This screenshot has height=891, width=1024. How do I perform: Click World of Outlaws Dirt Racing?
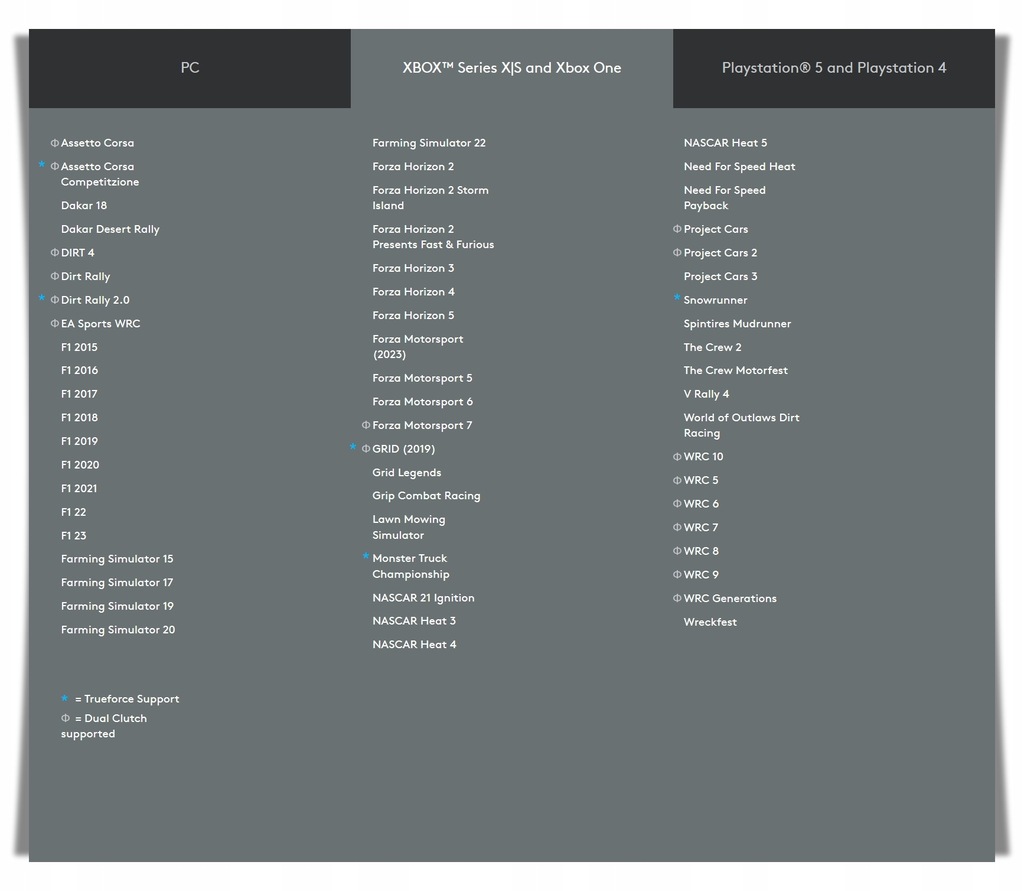(x=741, y=425)
